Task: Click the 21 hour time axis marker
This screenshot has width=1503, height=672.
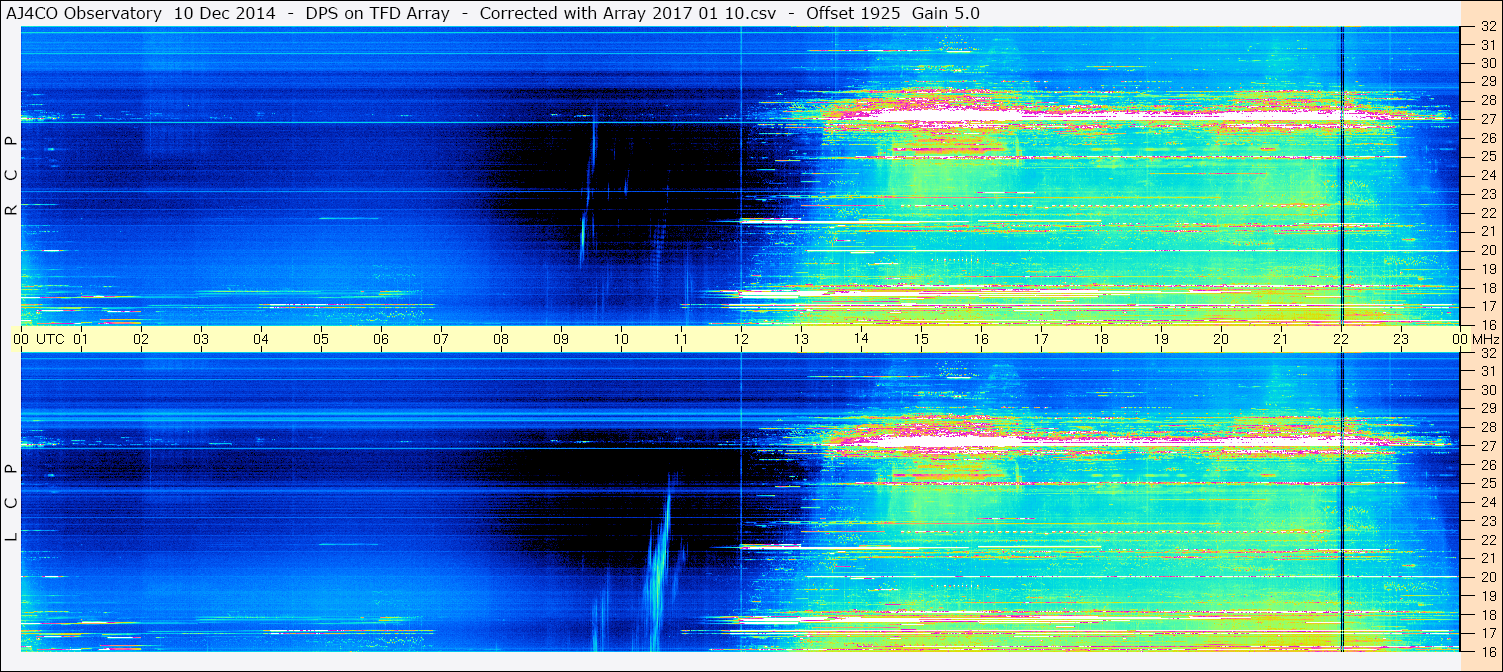Action: point(1281,339)
